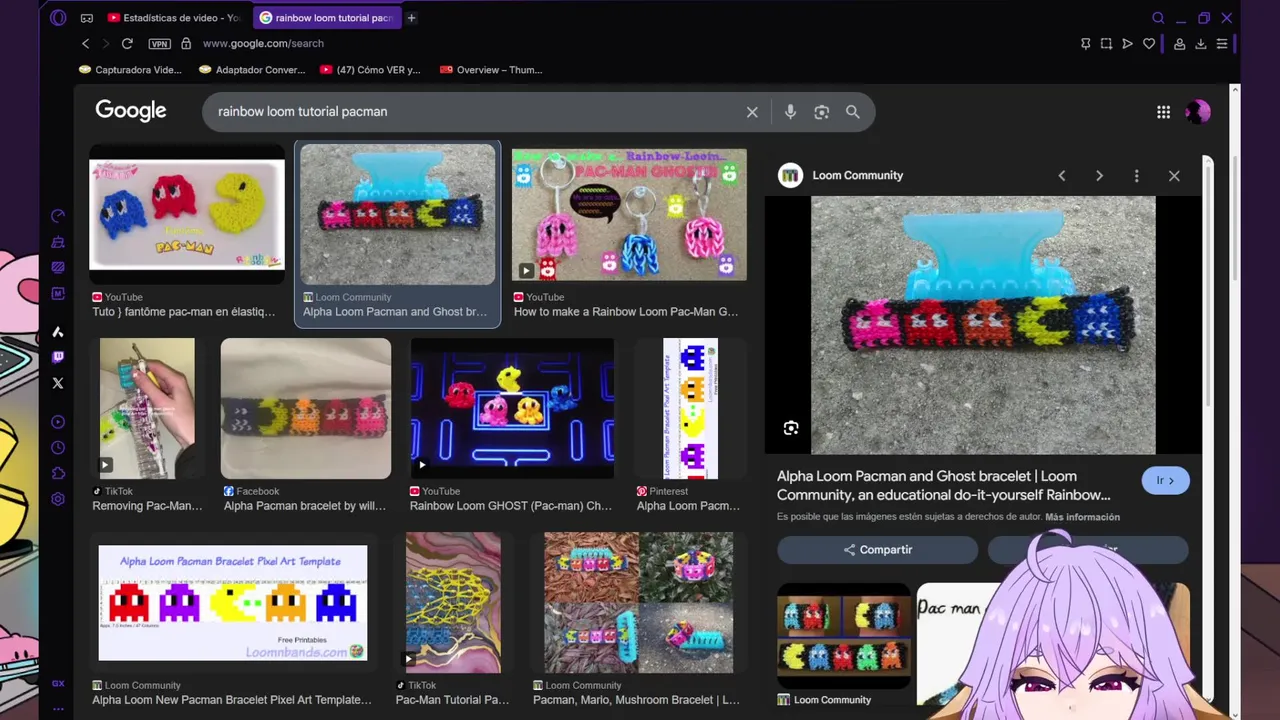Show previous image in preview panel
Screen dimensions: 1280x720
[x=1062, y=176]
